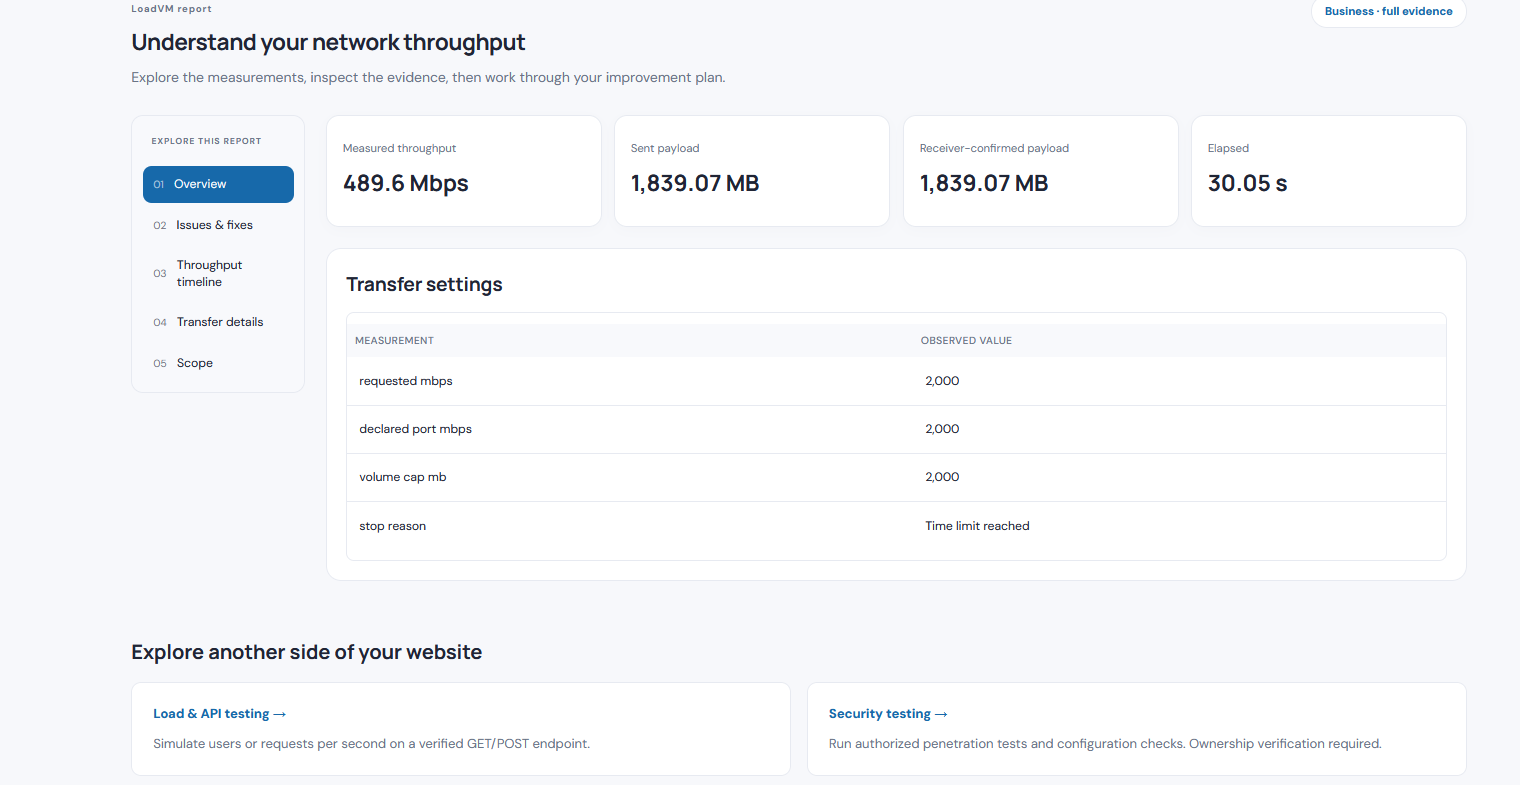The image size is (1520, 785).
Task: Click the '2,000' value for requested mbps
Action: (942, 381)
